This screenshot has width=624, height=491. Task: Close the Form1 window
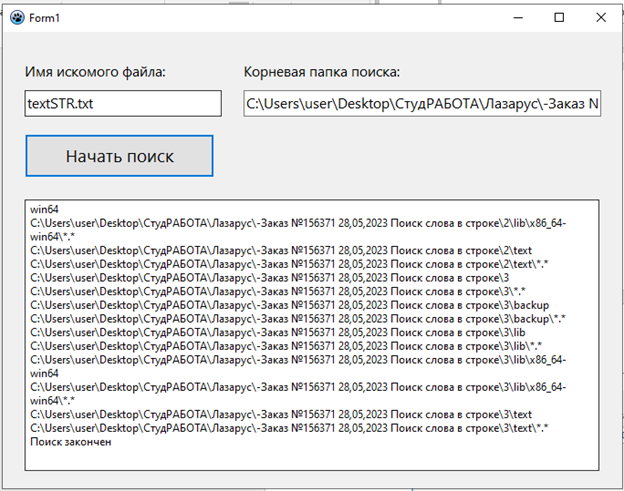point(600,17)
